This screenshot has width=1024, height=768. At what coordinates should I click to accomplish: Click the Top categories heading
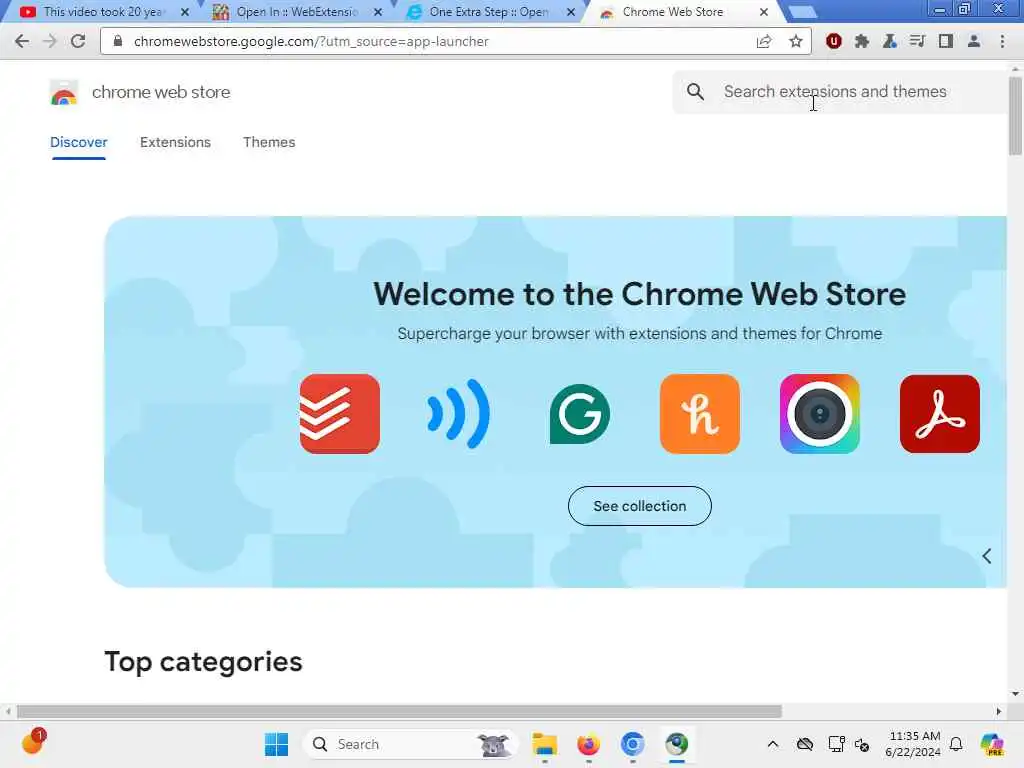[203, 662]
